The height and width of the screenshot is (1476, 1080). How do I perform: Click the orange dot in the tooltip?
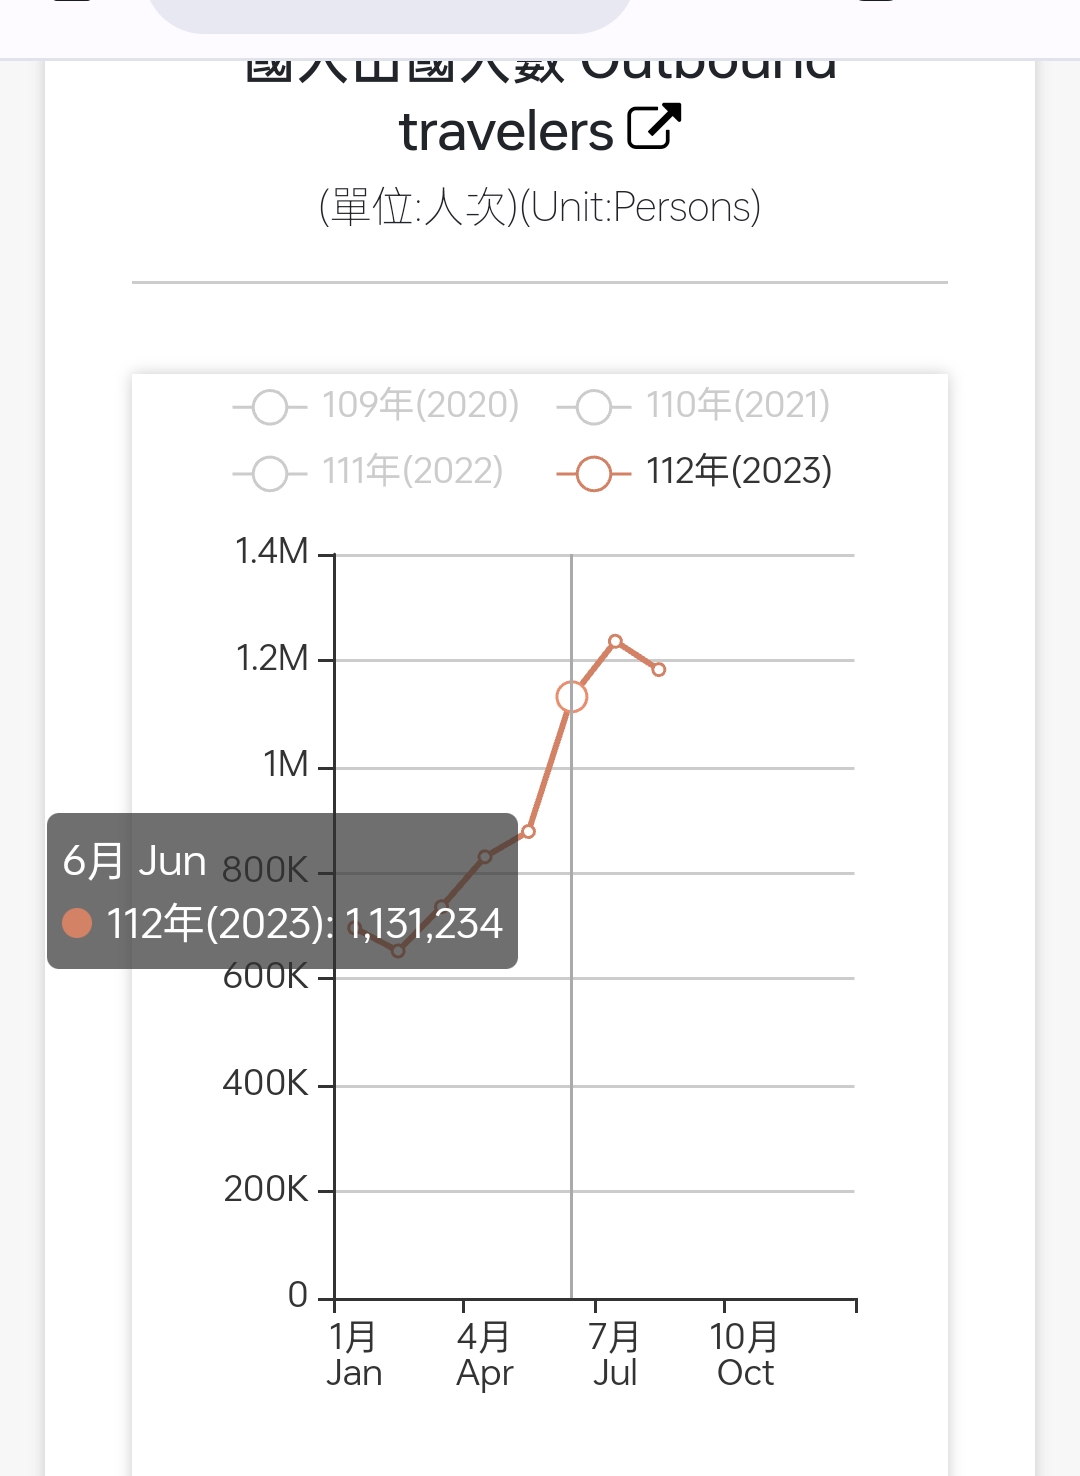tap(77, 923)
